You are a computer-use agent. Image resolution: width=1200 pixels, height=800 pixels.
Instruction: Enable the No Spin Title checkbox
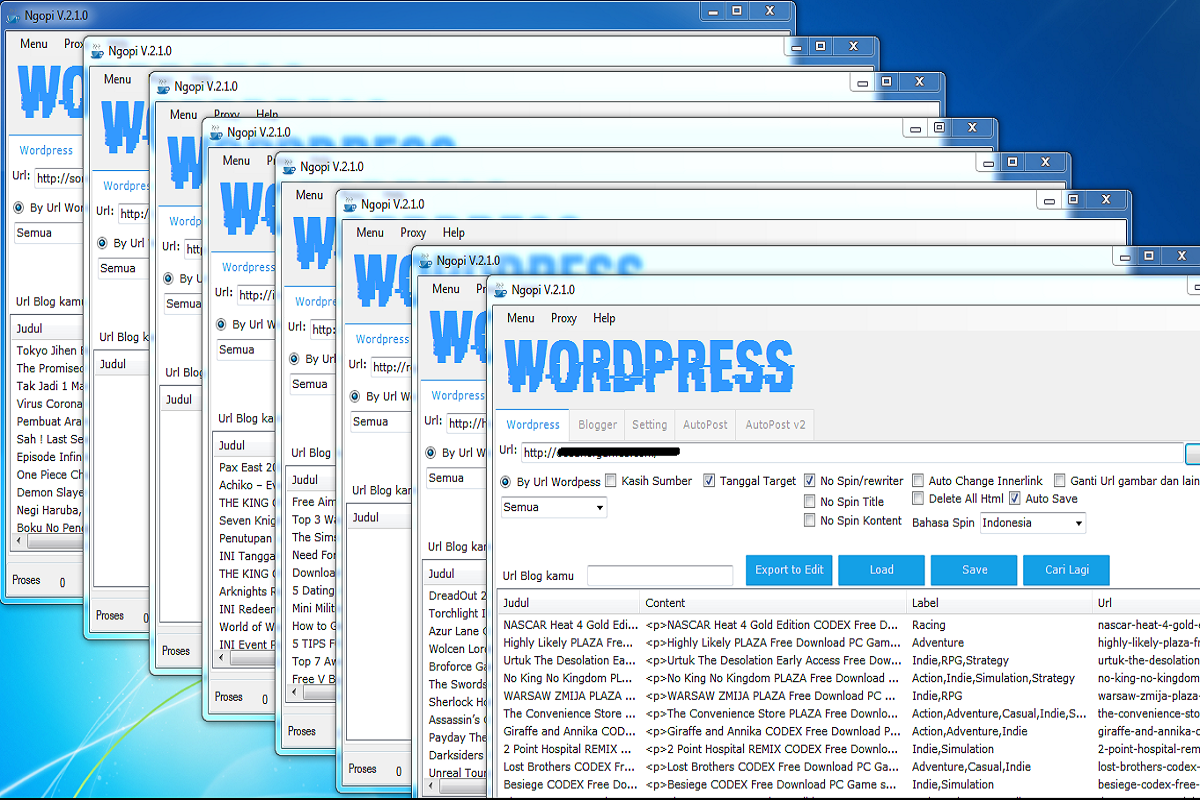pyautogui.click(x=810, y=501)
